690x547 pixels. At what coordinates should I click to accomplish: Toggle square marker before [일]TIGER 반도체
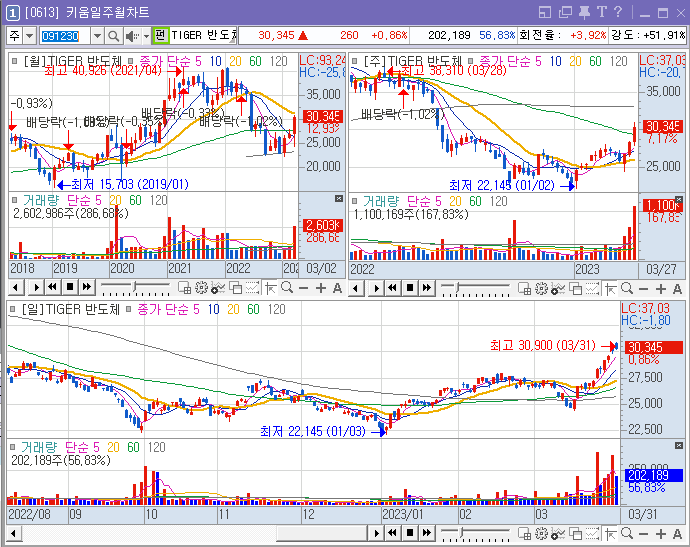point(12,309)
